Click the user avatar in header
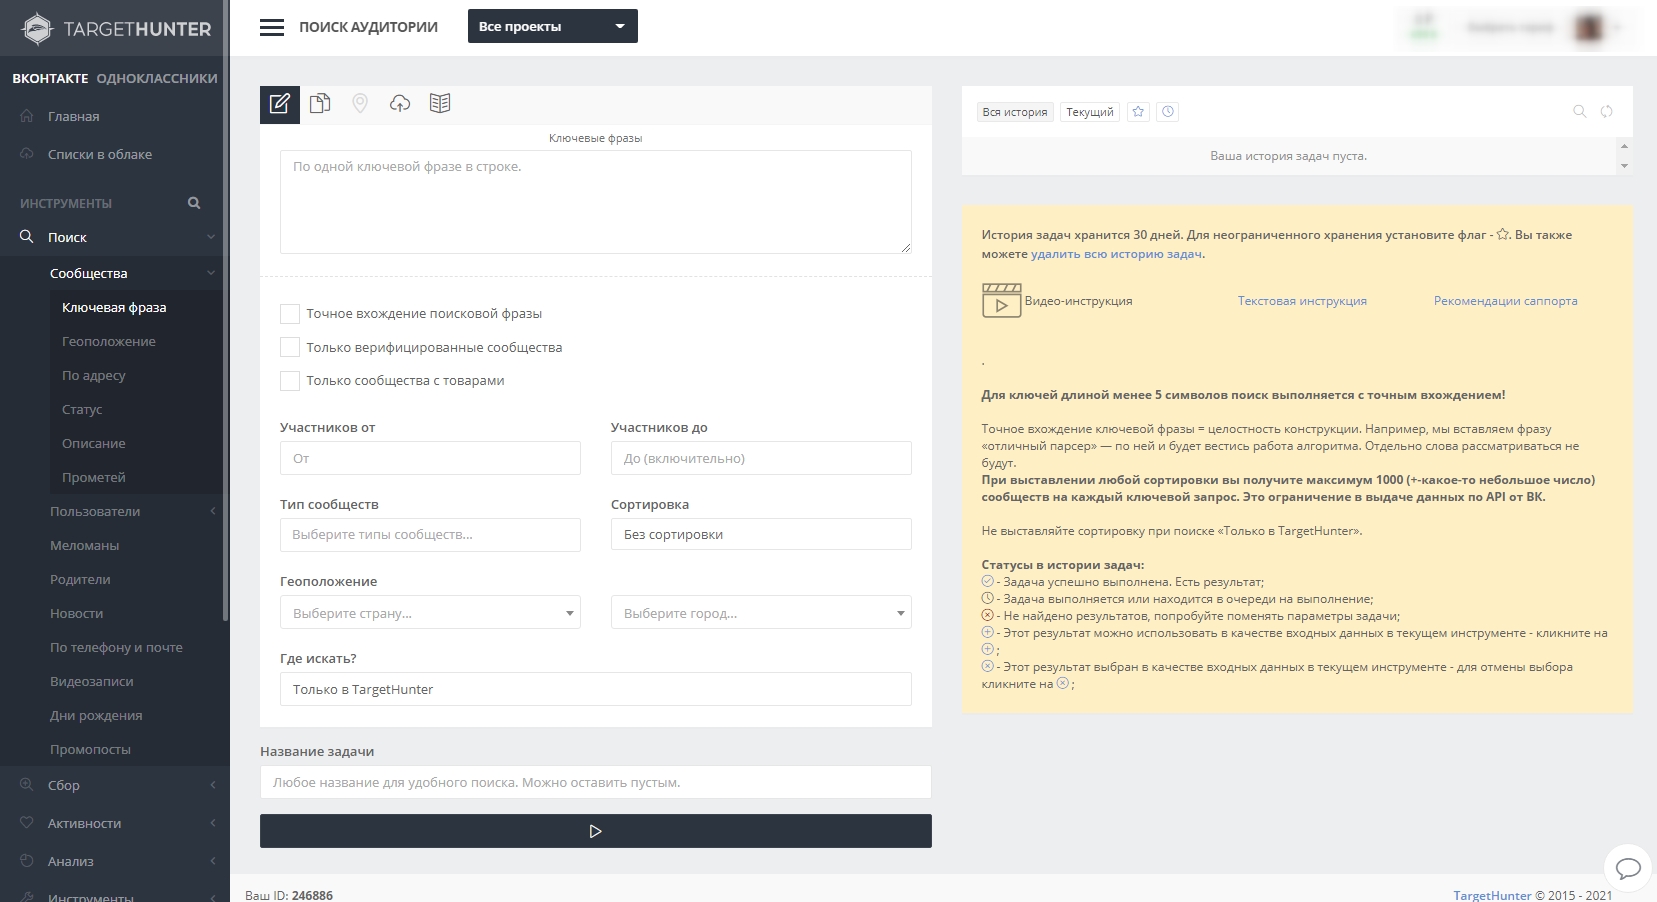1657x902 pixels. point(1589,27)
